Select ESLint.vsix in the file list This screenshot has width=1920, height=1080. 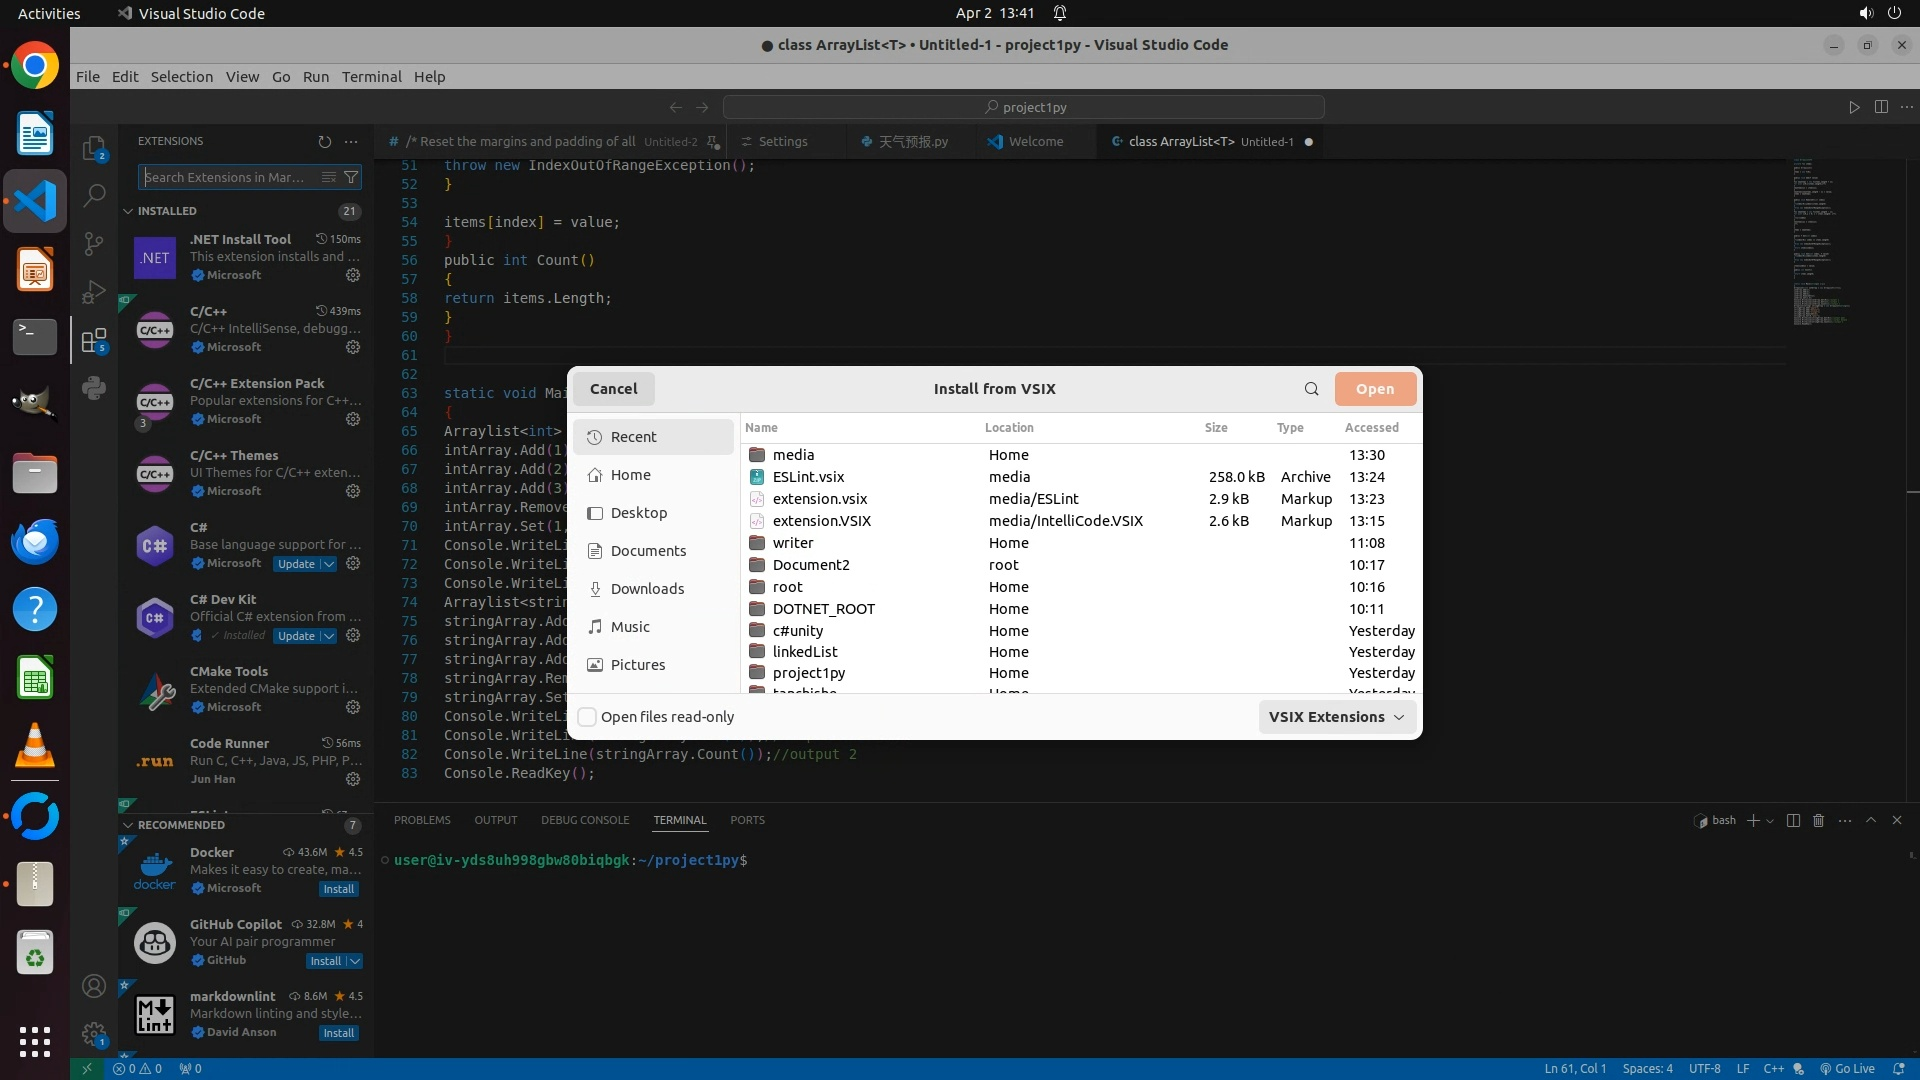click(x=808, y=477)
